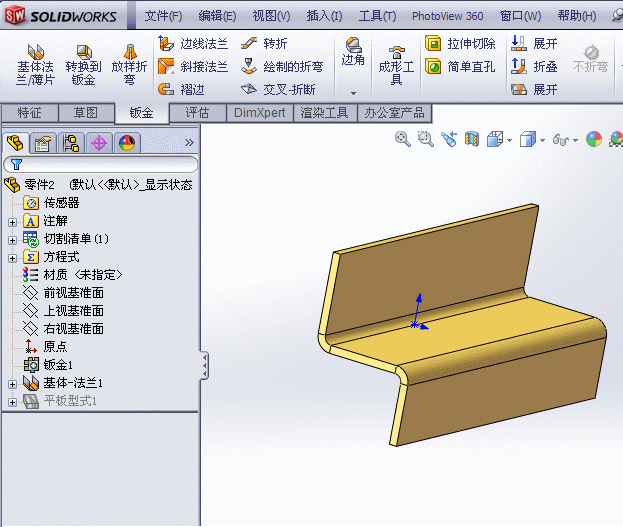The image size is (623, 527).
Task: Click the 展开 flatten tool at bottom
Action: tap(534, 89)
